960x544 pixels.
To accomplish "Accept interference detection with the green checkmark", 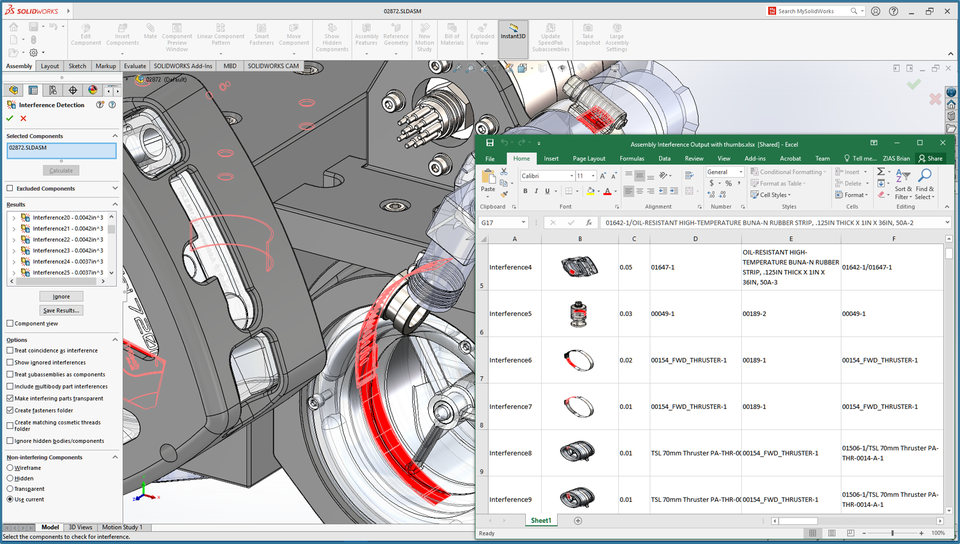I will tap(10, 118).
